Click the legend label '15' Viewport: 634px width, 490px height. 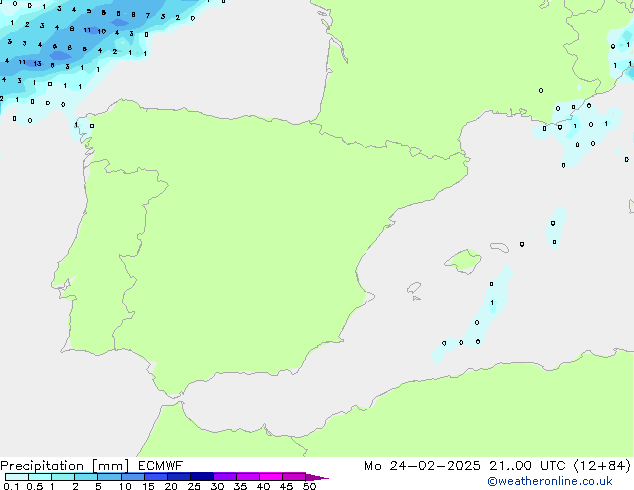148,486
